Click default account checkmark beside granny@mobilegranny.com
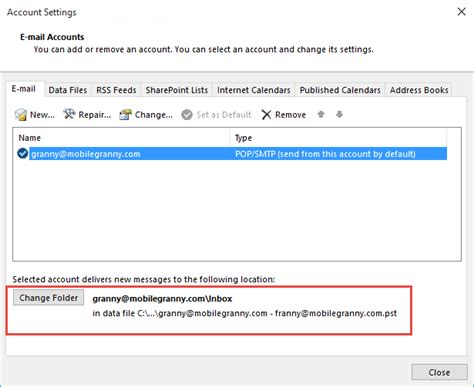Screen dimensions: 474x387 point(22,154)
